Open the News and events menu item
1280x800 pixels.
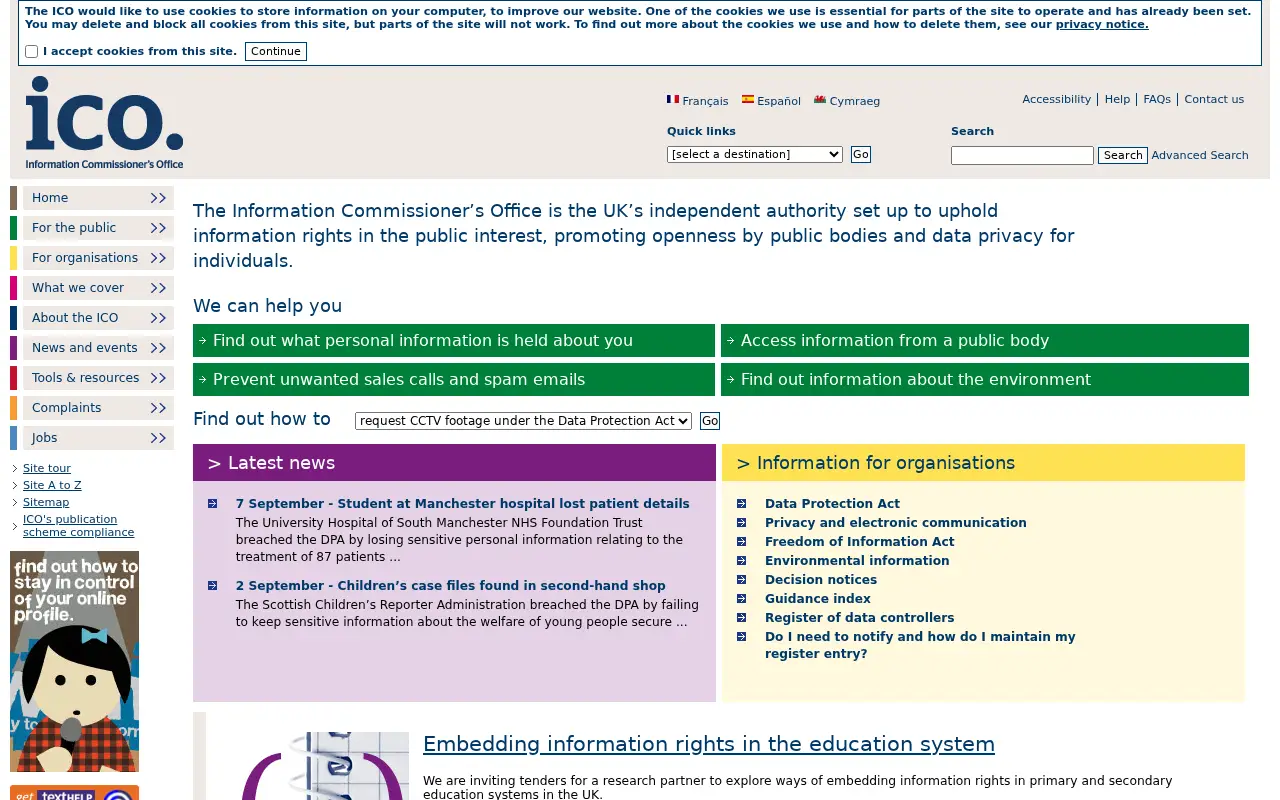point(98,348)
